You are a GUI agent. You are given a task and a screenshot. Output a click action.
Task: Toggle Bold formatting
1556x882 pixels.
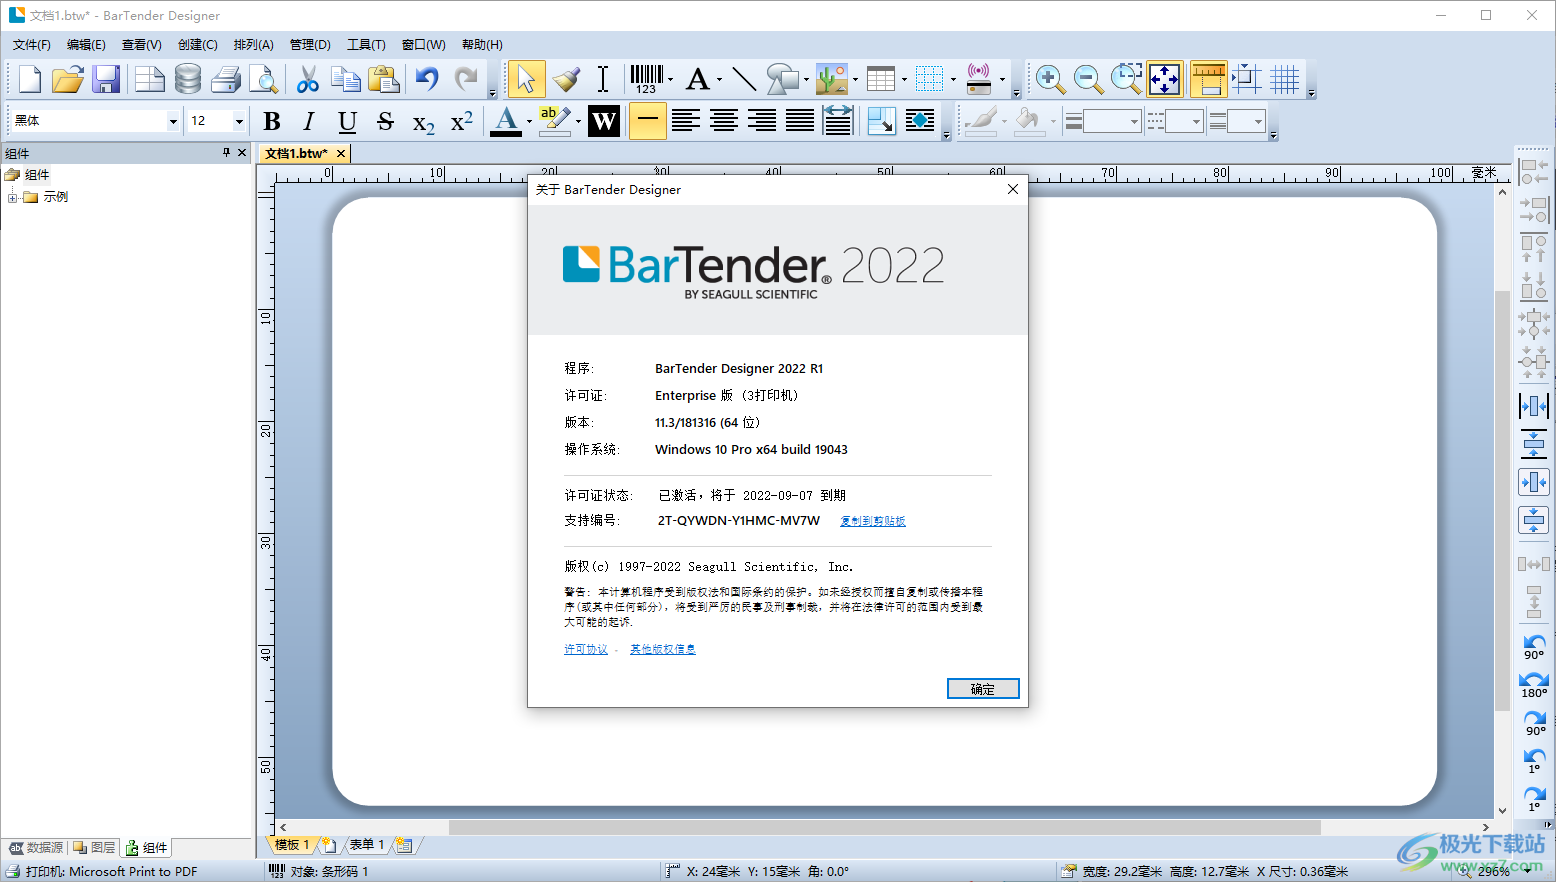pos(271,121)
